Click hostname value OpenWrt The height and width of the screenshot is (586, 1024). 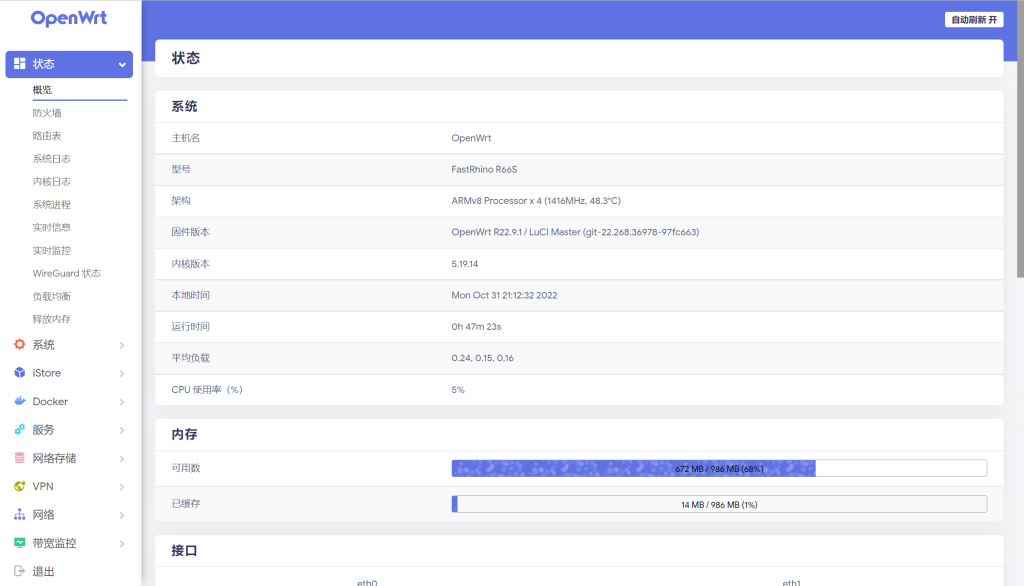[471, 138]
